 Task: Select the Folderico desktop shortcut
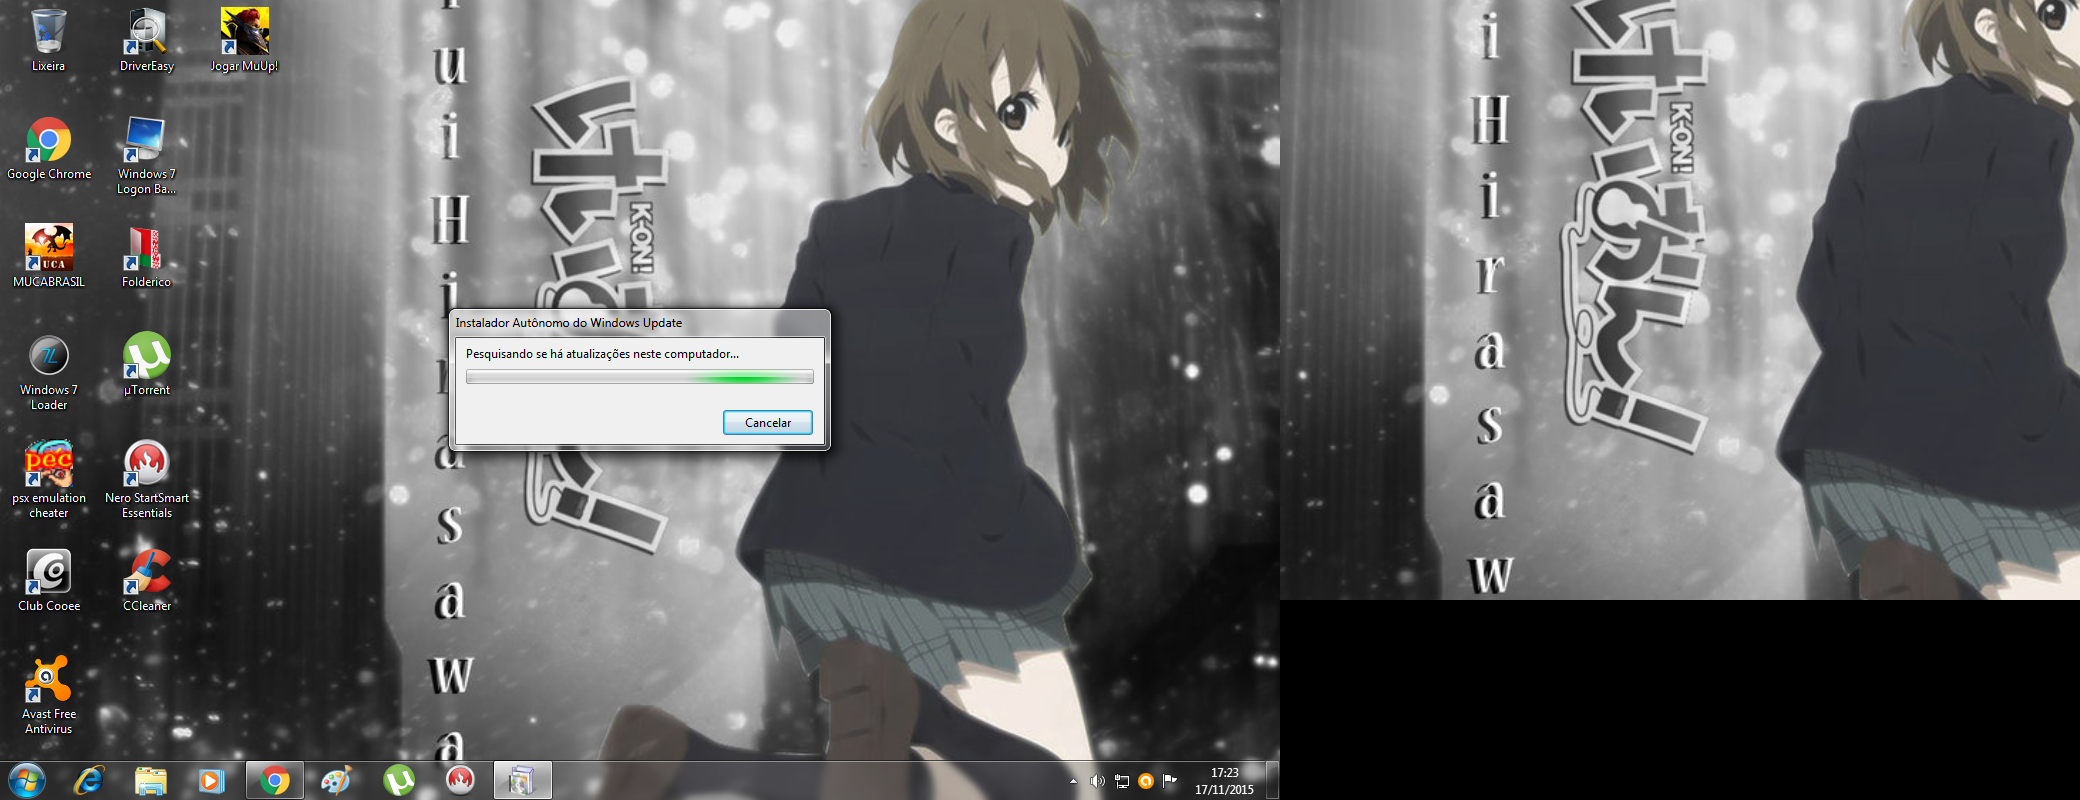[146, 250]
